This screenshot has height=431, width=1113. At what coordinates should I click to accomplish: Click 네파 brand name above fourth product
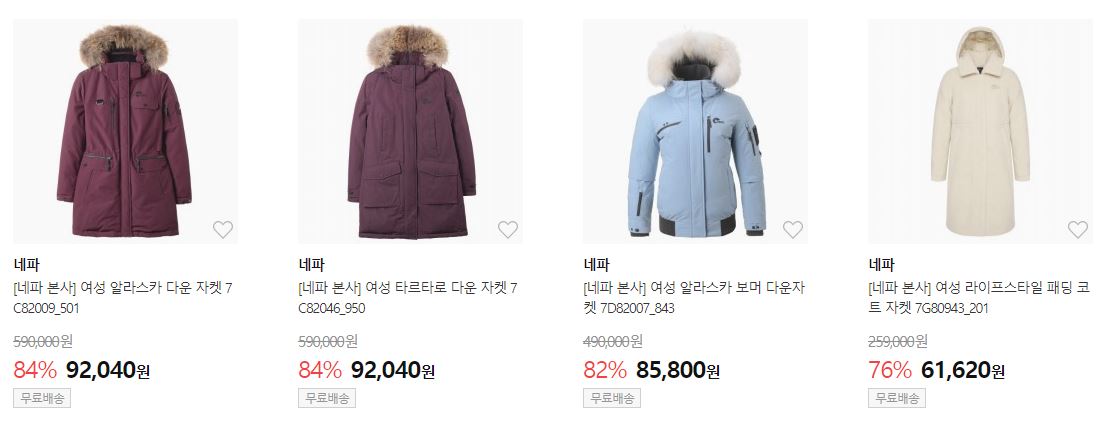pos(881,265)
